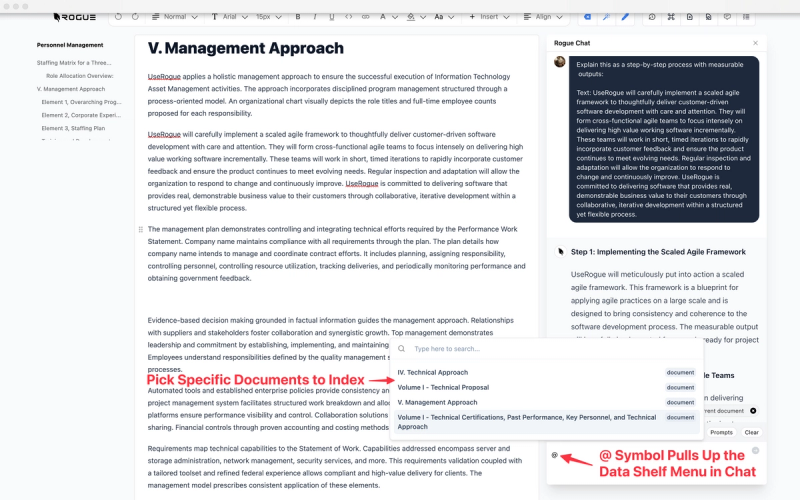Click the shield-shaped toolbar icon
Image resolution: width=800 pixels, height=500 pixels.
[x=727, y=17]
